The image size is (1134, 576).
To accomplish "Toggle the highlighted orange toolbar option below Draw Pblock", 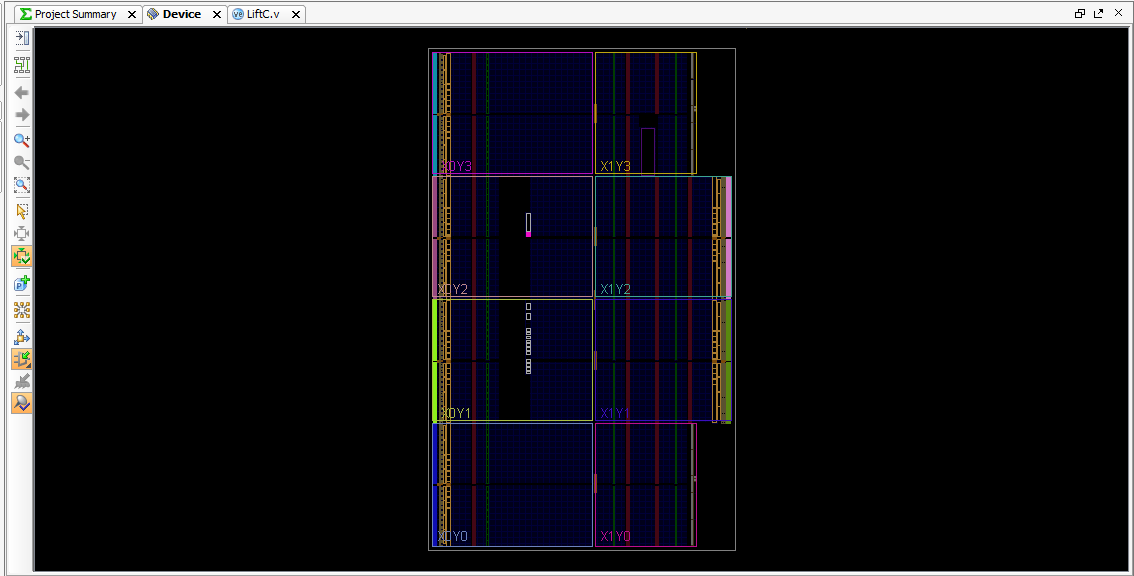I will (22, 359).
